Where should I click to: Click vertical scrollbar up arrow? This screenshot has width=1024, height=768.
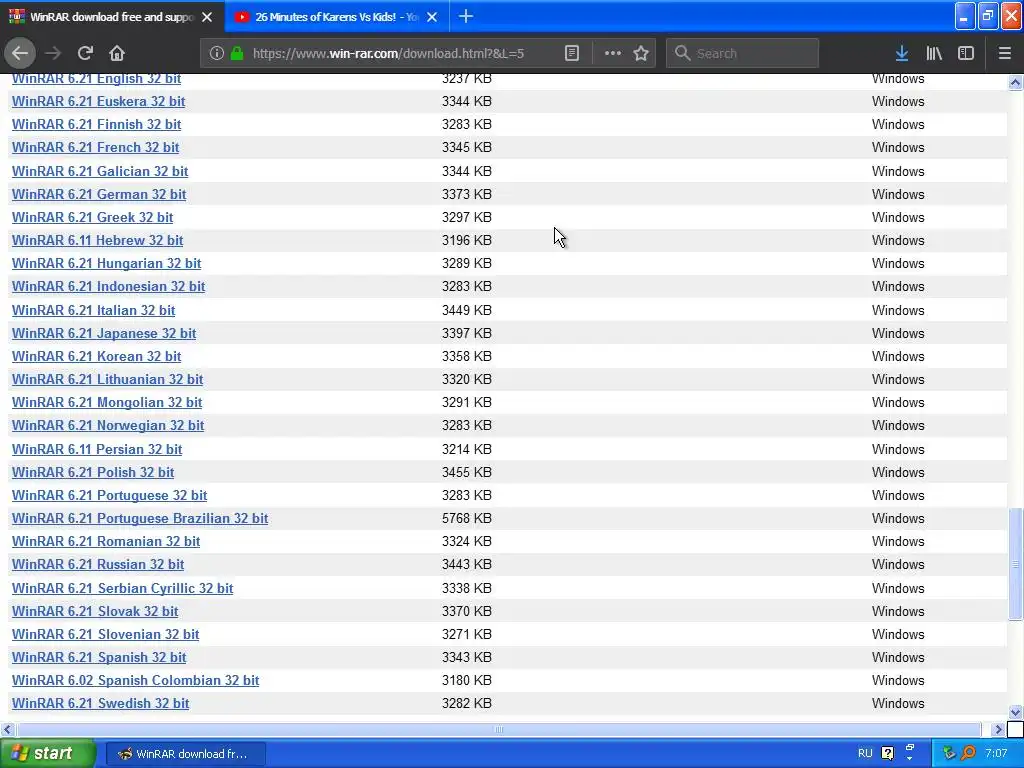click(x=1015, y=82)
